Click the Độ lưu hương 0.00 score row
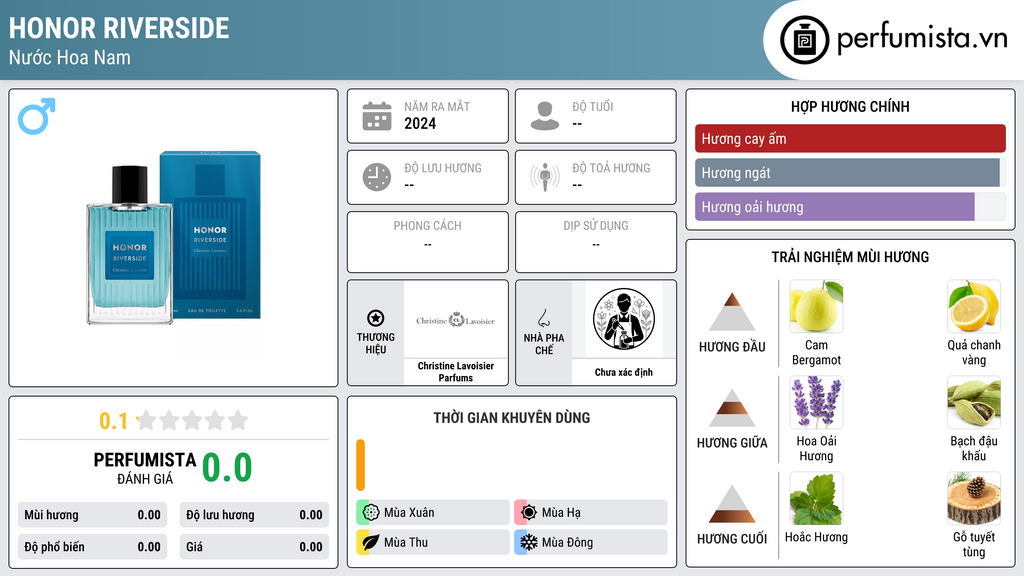This screenshot has height=576, width=1024. pyautogui.click(x=254, y=515)
